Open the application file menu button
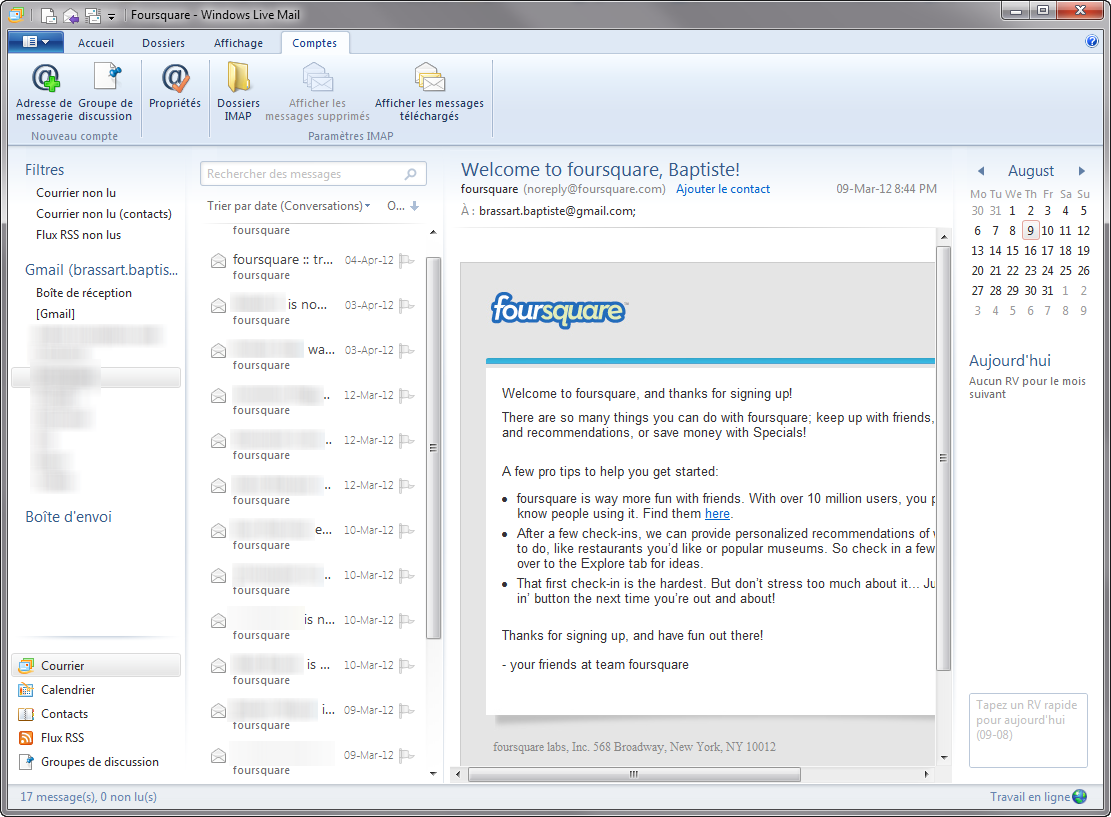 [36, 42]
